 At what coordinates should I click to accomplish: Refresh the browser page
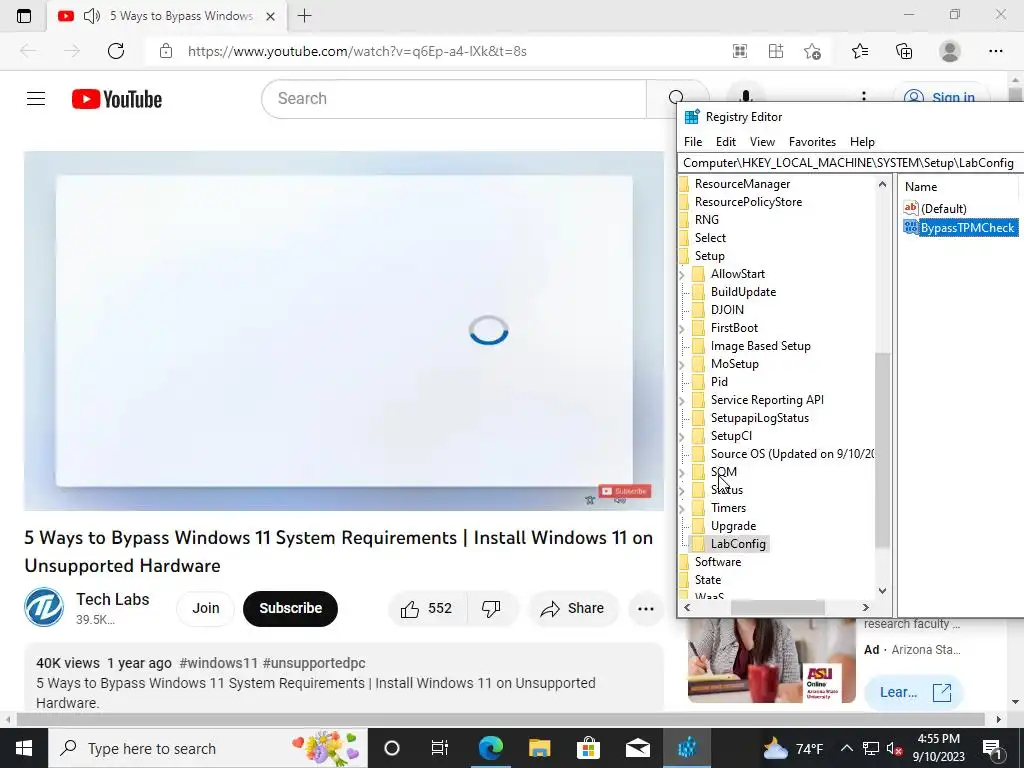pyautogui.click(x=116, y=51)
